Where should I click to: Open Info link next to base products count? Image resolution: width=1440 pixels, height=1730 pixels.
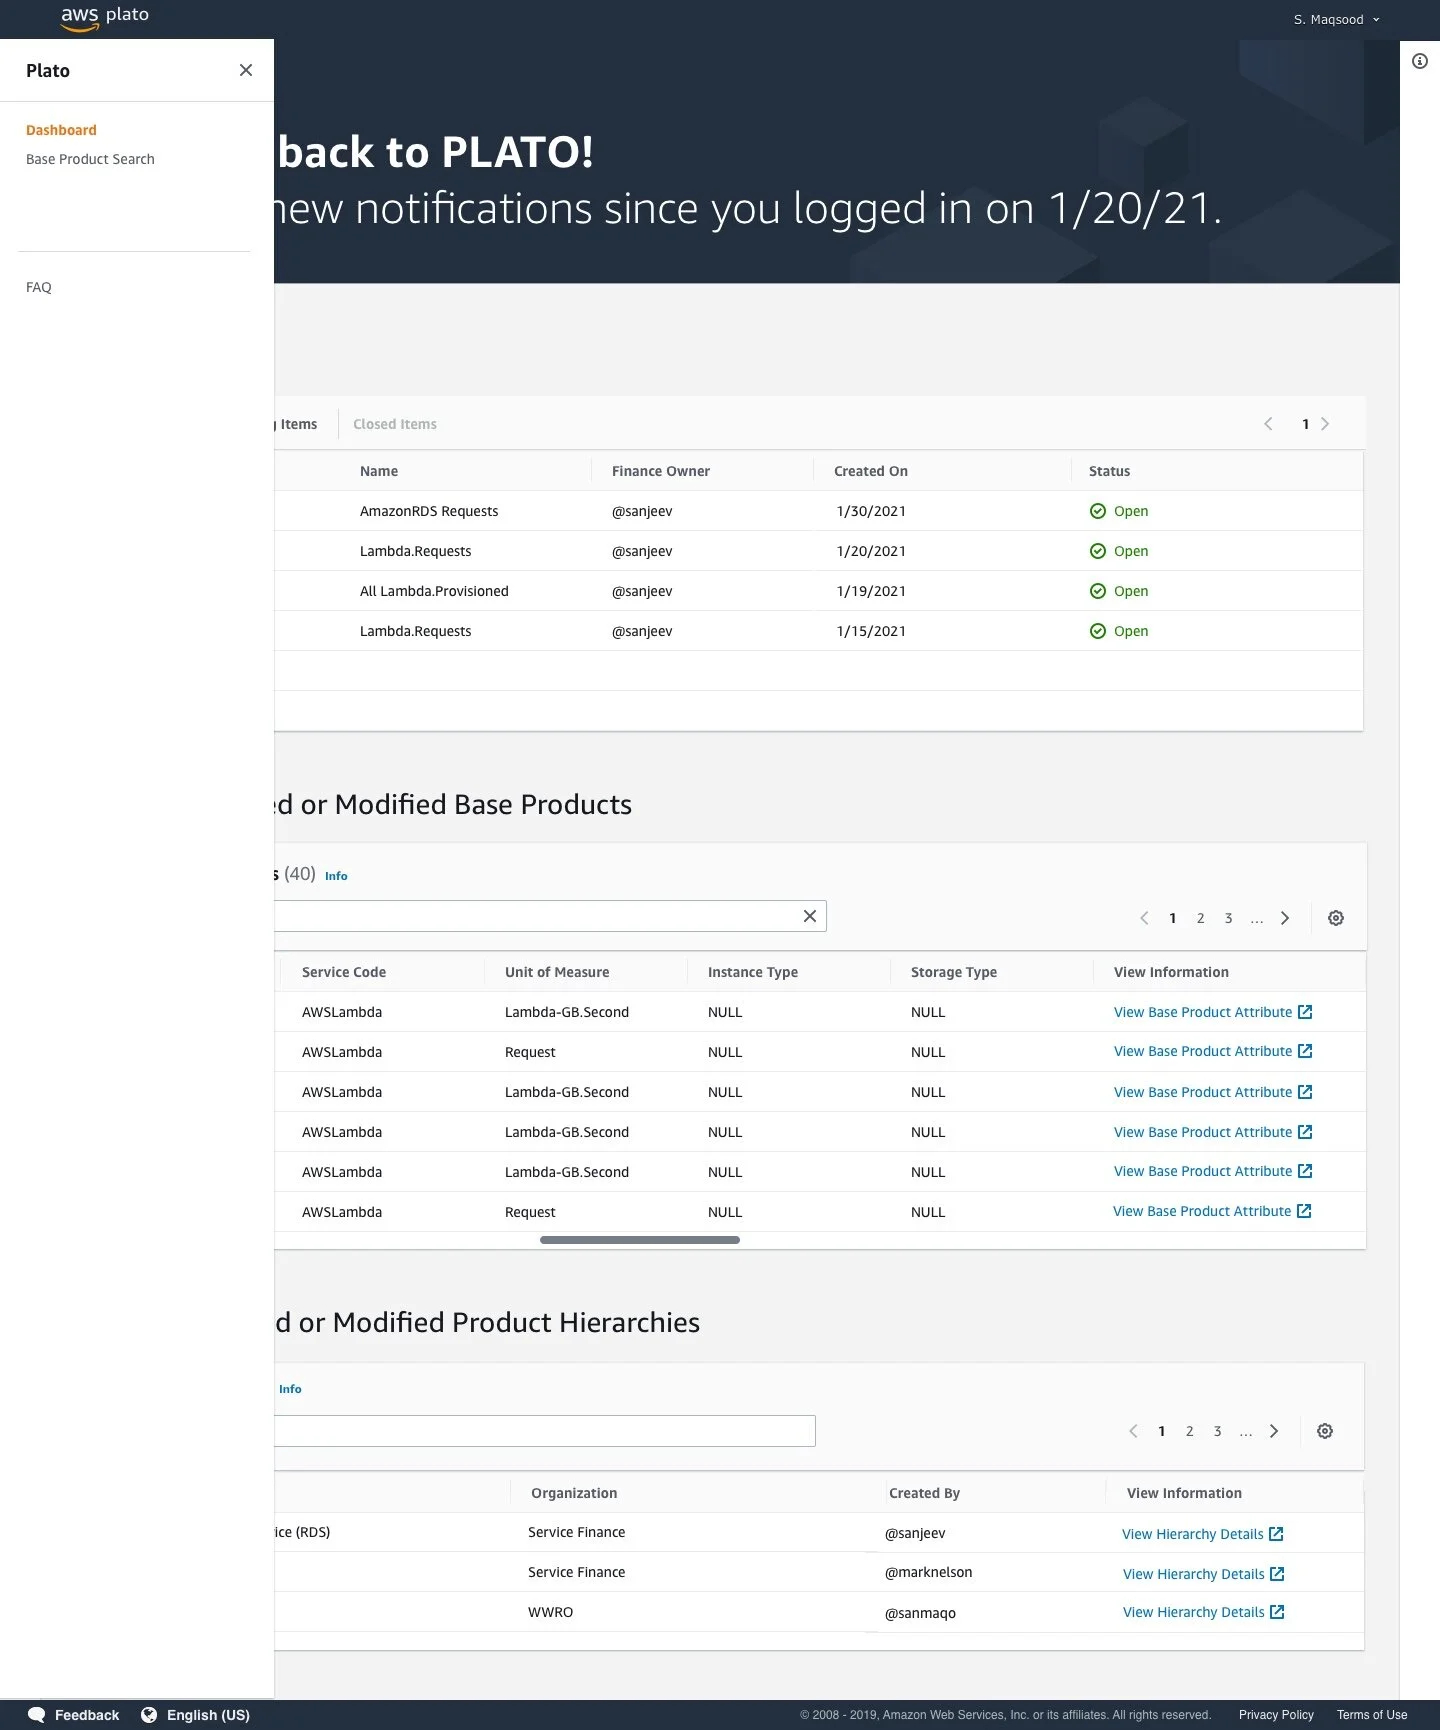point(336,876)
